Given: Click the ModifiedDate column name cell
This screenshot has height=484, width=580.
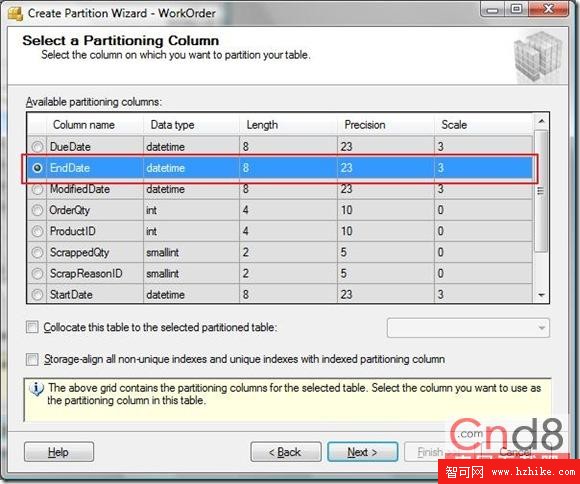Looking at the screenshot, I should click(95, 189).
